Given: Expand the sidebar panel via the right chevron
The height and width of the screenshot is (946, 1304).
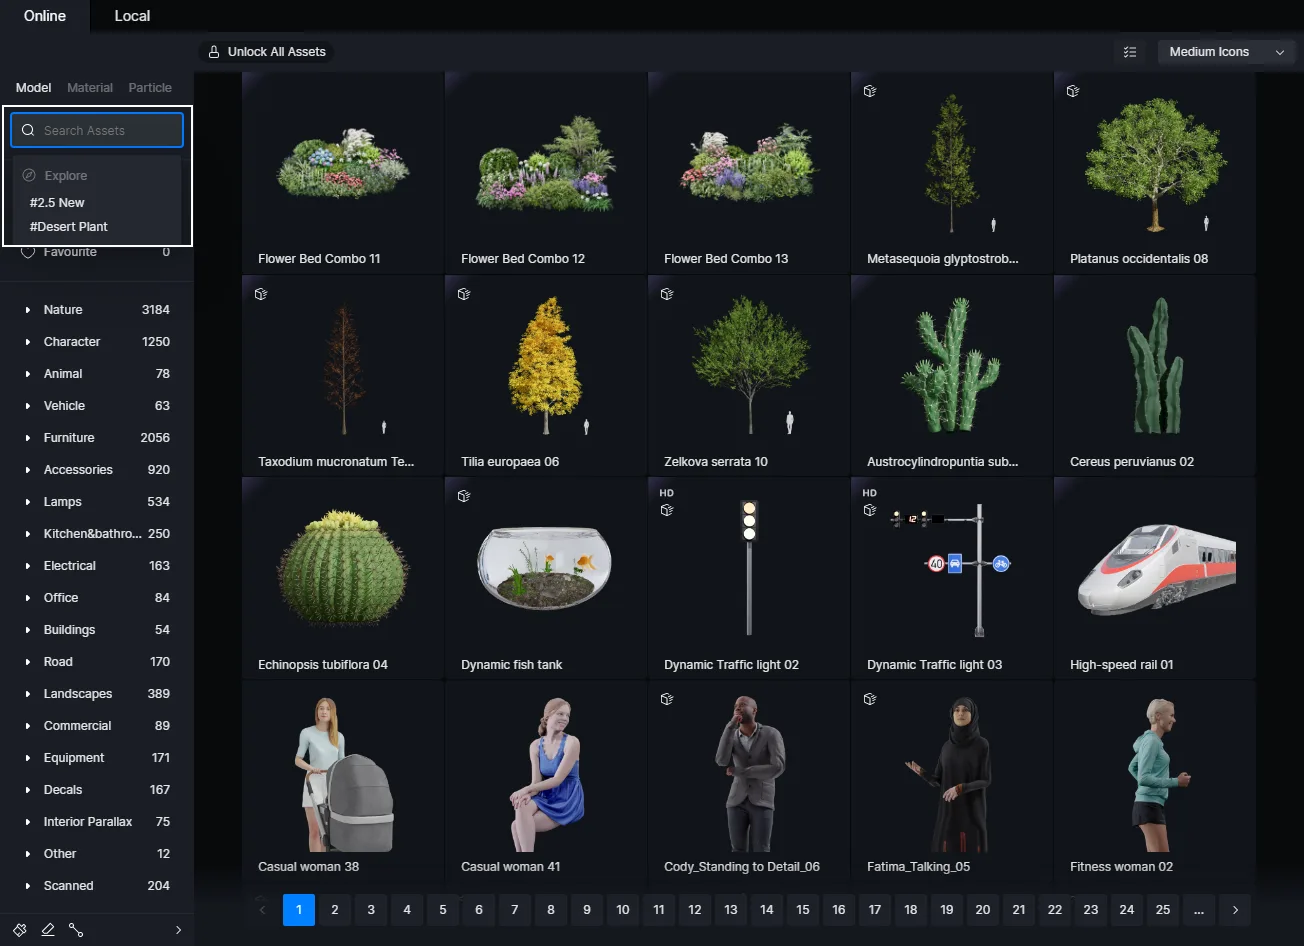Looking at the screenshot, I should tap(179, 929).
